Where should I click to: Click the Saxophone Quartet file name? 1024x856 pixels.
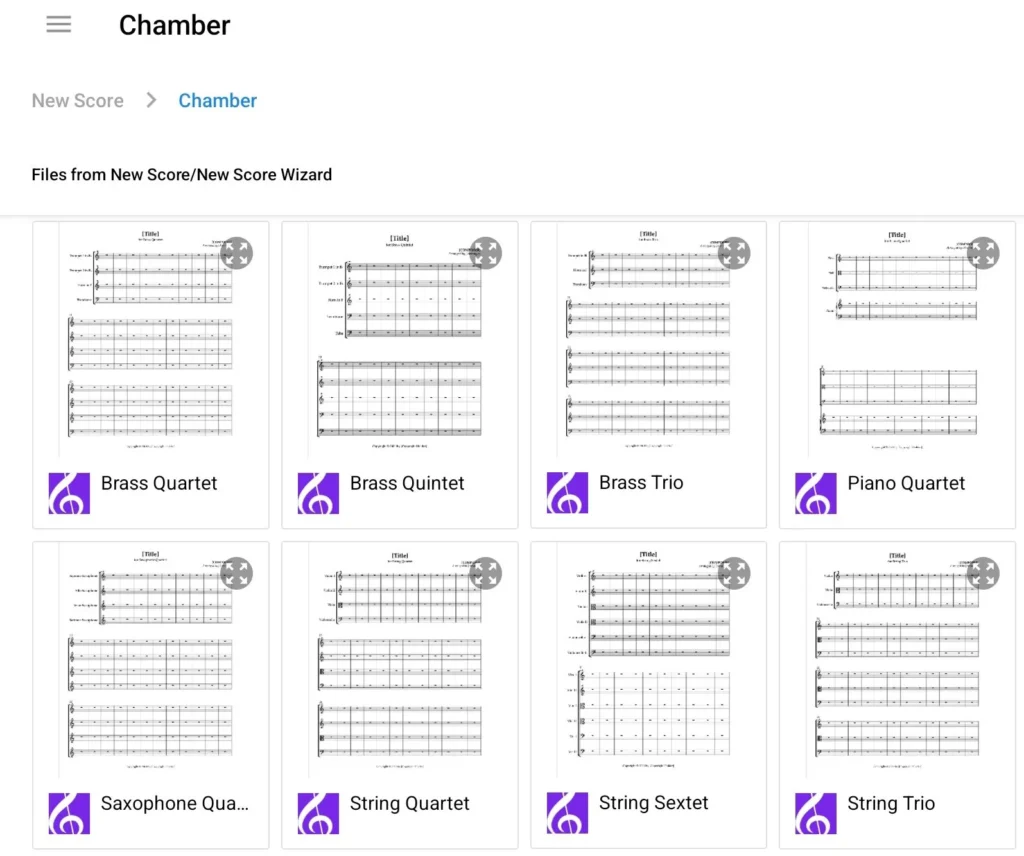pyautogui.click(x=175, y=803)
